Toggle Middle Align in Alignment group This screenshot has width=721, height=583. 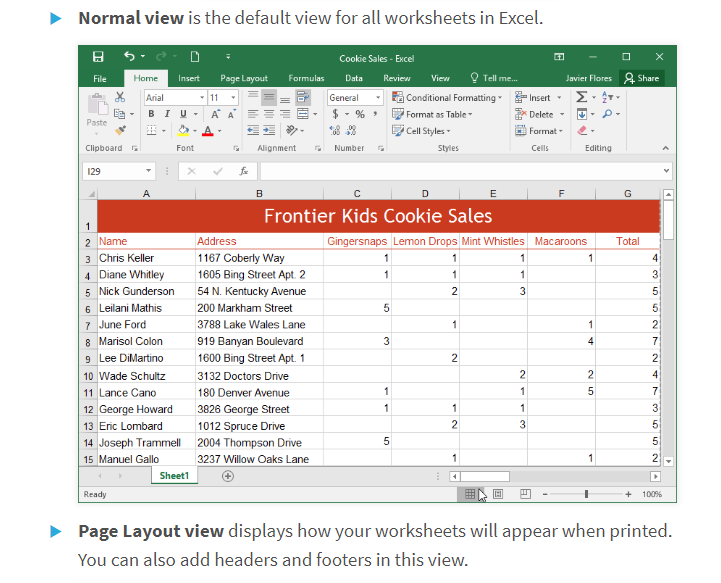point(269,97)
